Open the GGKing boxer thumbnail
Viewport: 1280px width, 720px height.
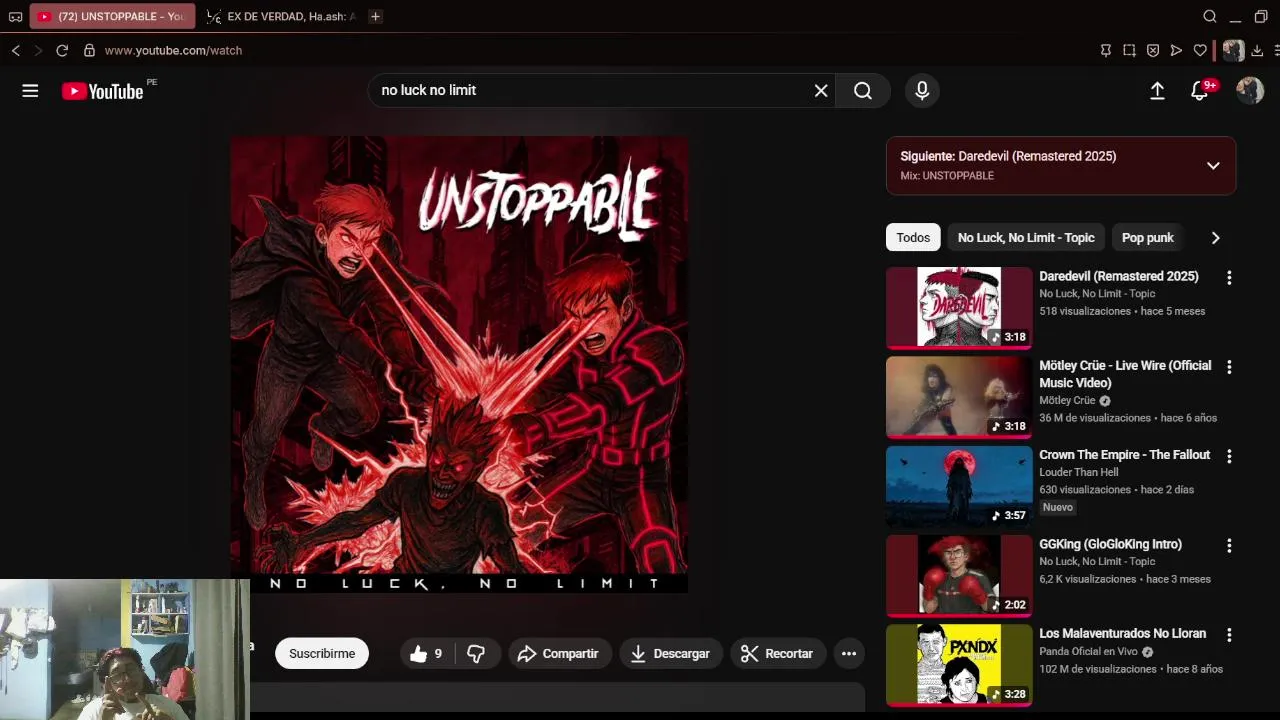[x=959, y=575]
